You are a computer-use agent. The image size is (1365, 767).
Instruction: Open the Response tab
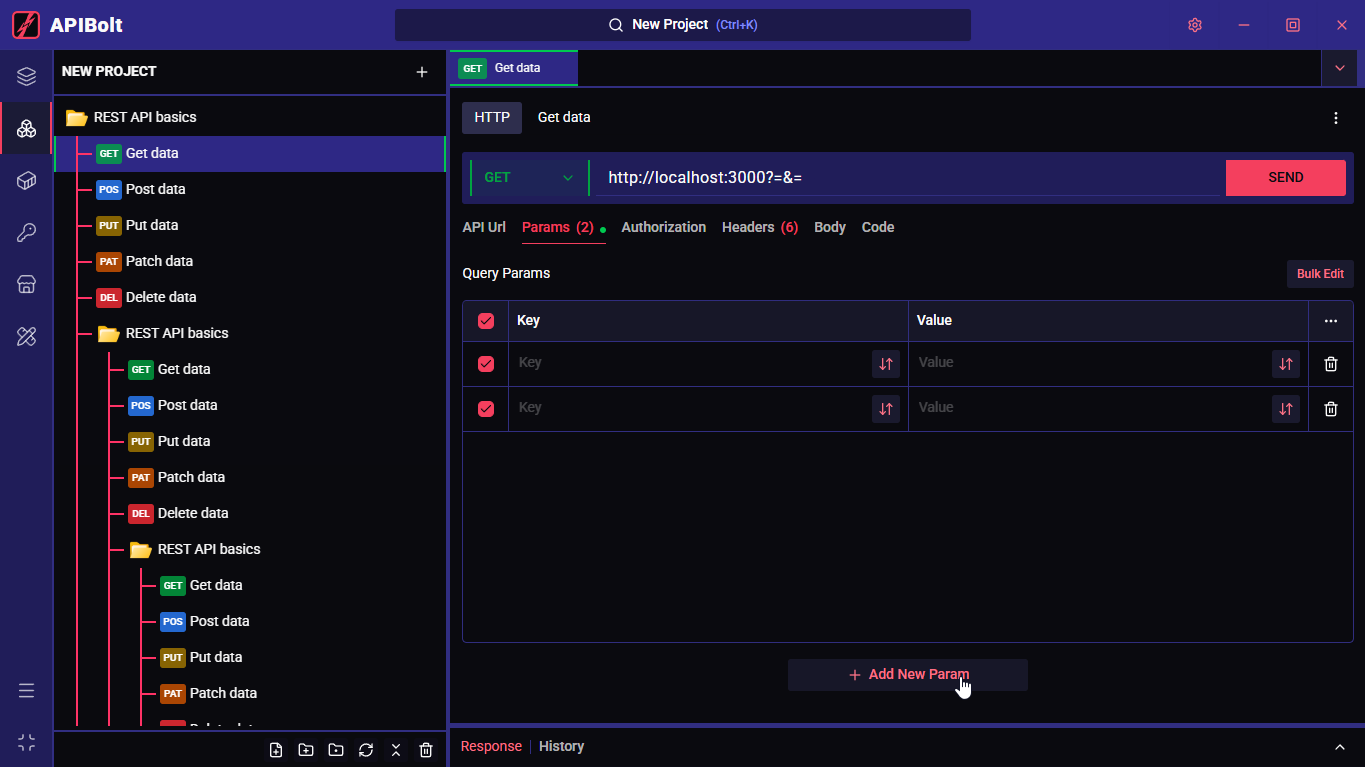point(491,746)
